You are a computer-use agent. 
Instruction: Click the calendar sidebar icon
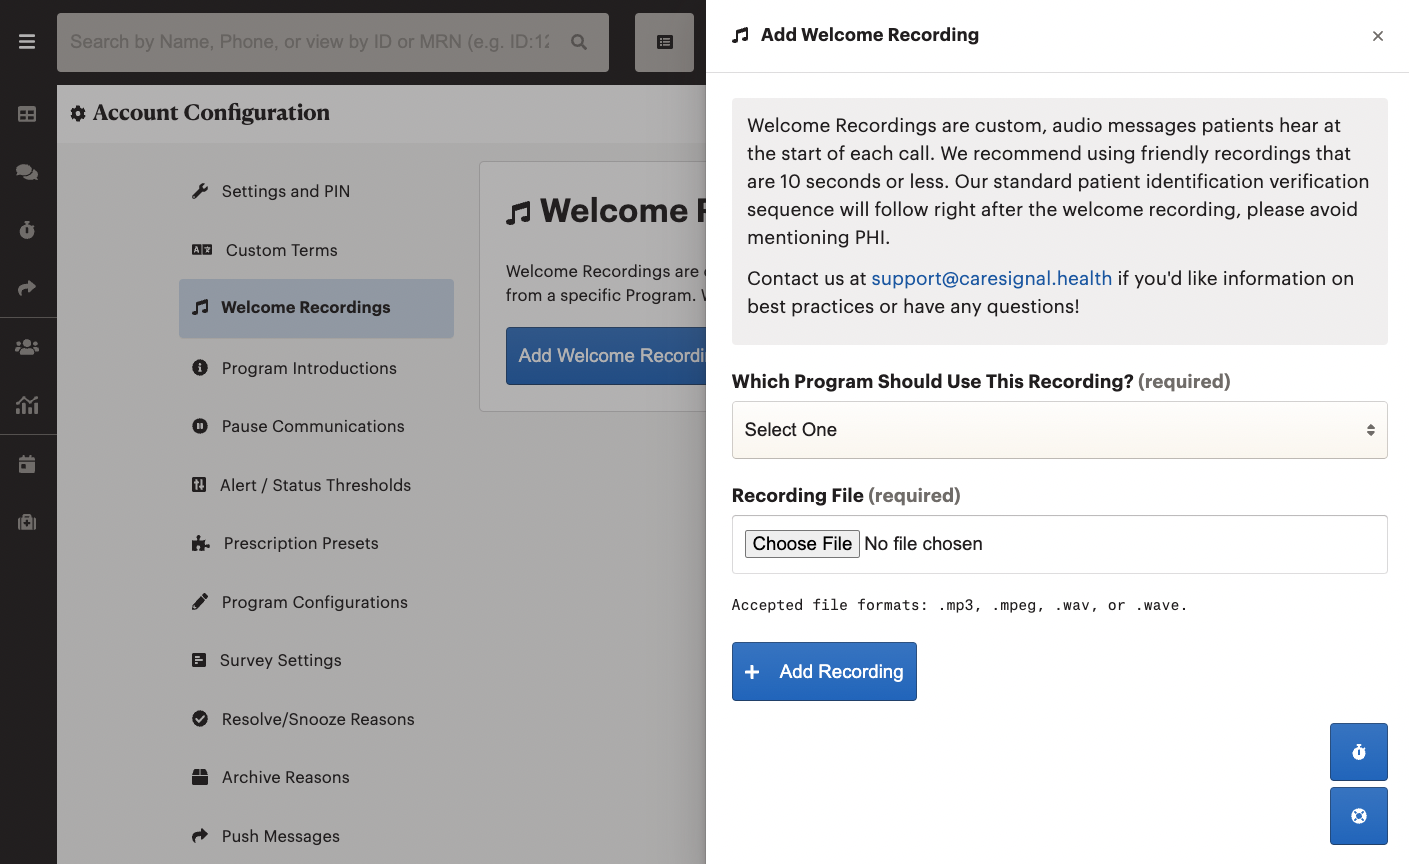point(27,464)
